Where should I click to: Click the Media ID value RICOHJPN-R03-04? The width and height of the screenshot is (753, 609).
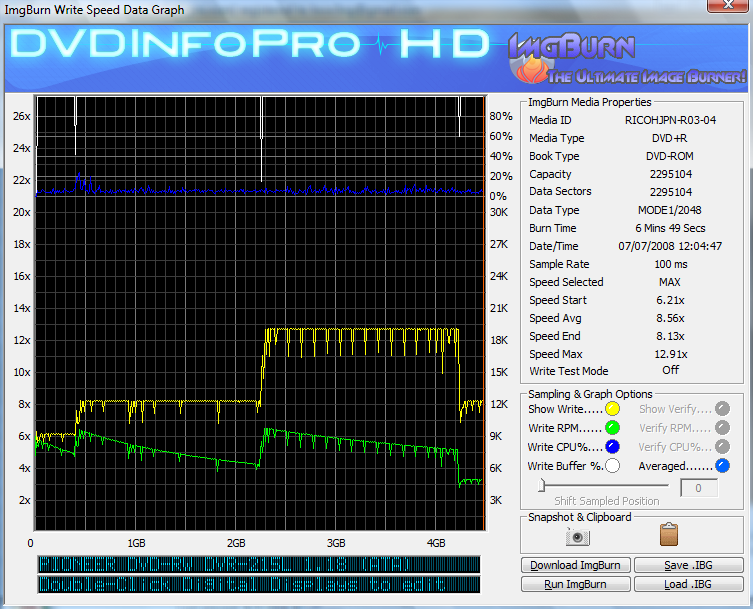pyautogui.click(x=670, y=120)
